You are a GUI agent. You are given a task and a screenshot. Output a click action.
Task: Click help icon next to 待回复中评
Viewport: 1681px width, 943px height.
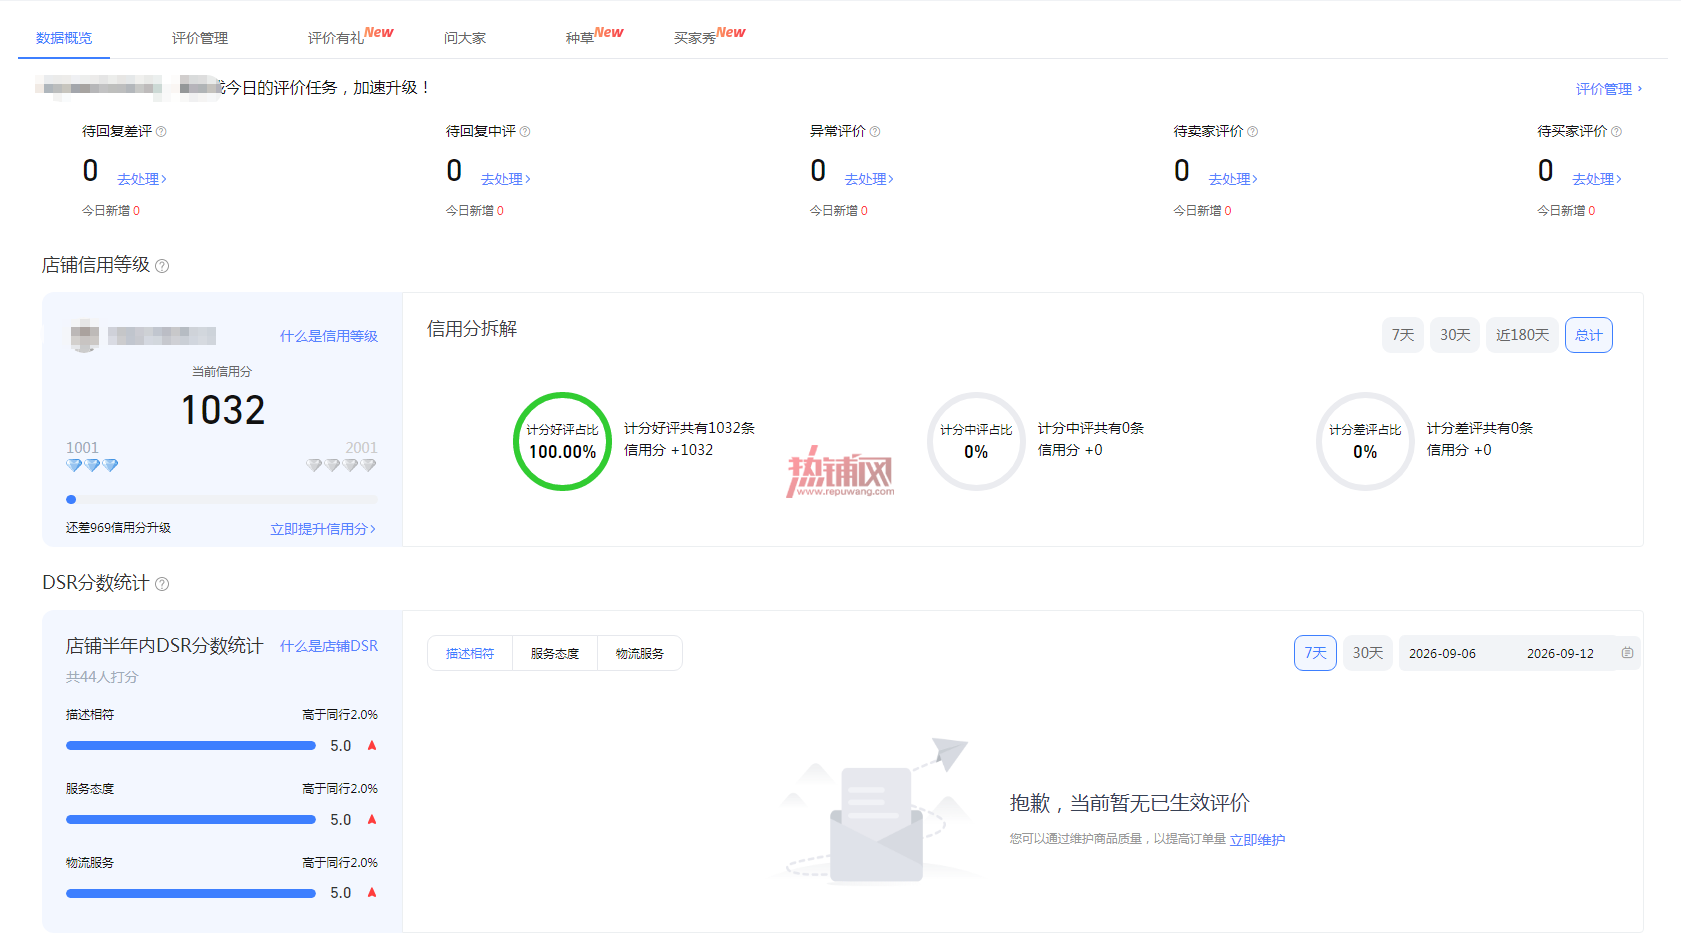pyautogui.click(x=525, y=132)
